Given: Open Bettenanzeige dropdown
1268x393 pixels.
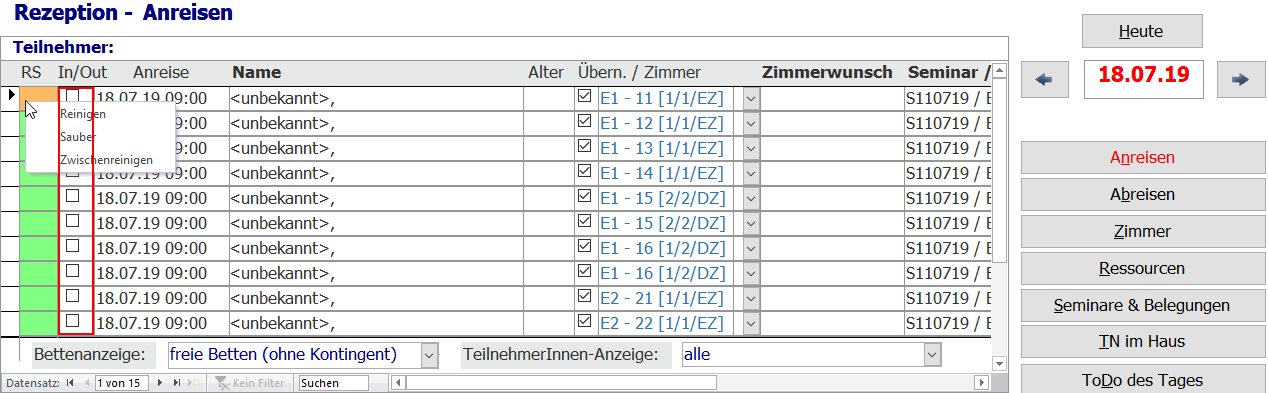Looking at the screenshot, I should pos(429,354).
